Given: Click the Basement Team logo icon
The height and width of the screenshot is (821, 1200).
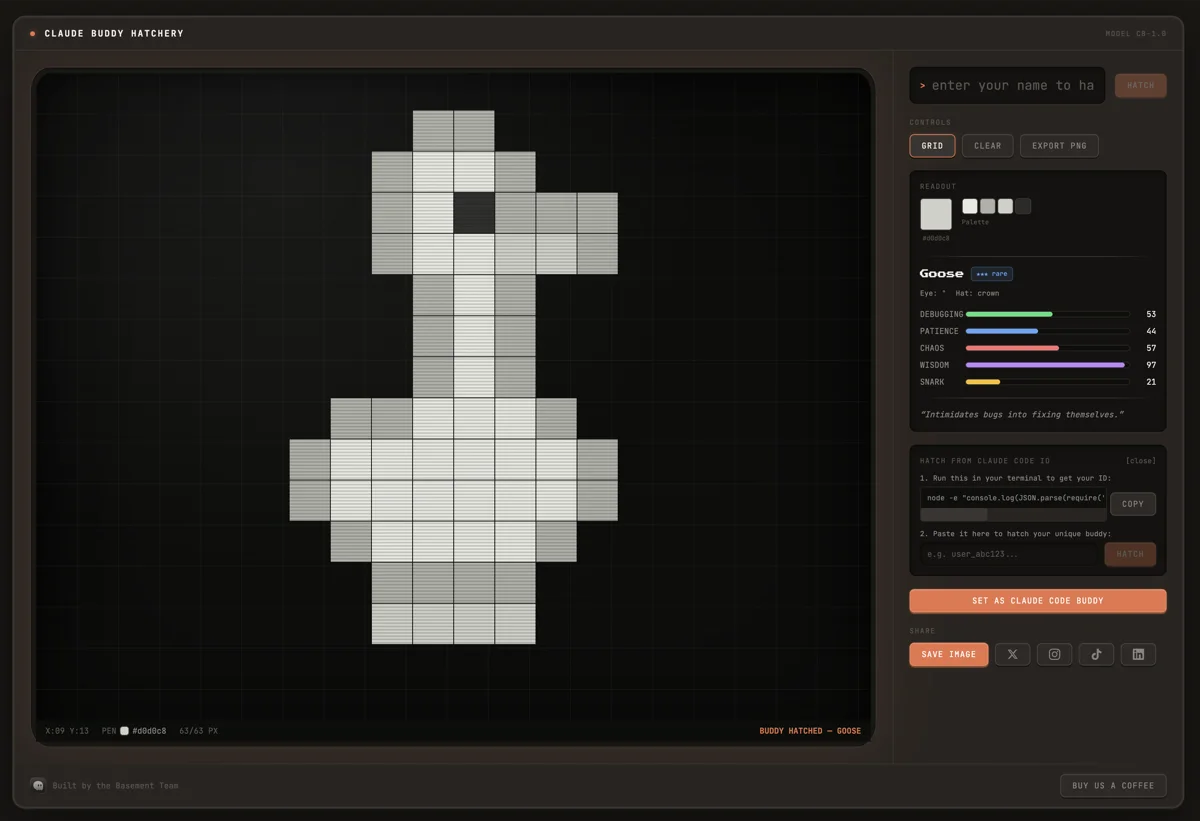Looking at the screenshot, I should click(38, 785).
